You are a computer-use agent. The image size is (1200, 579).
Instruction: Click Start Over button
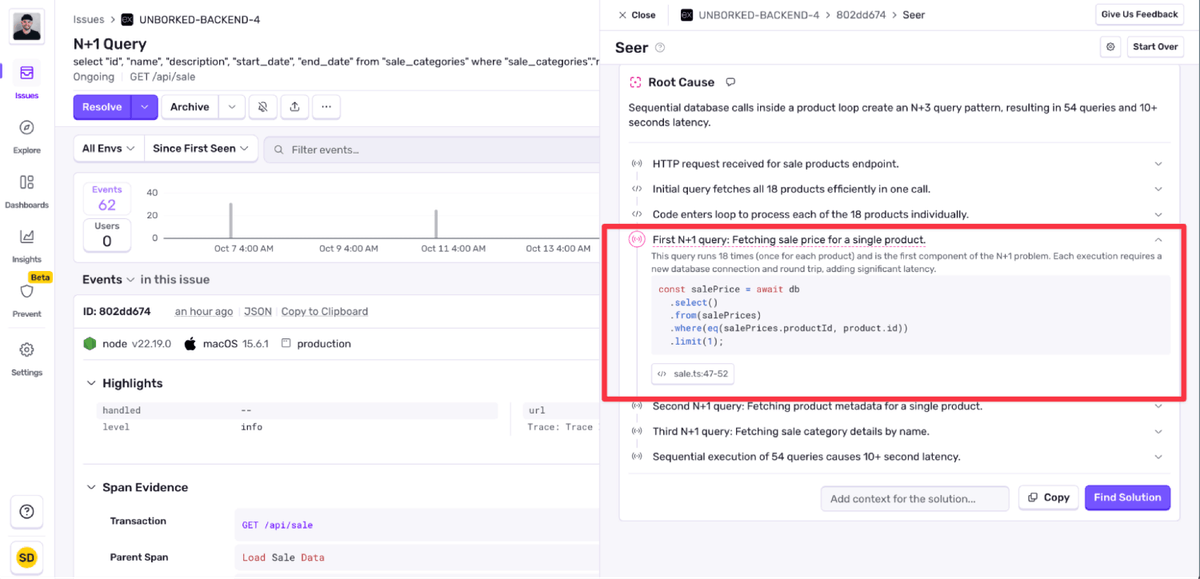[1155, 47]
